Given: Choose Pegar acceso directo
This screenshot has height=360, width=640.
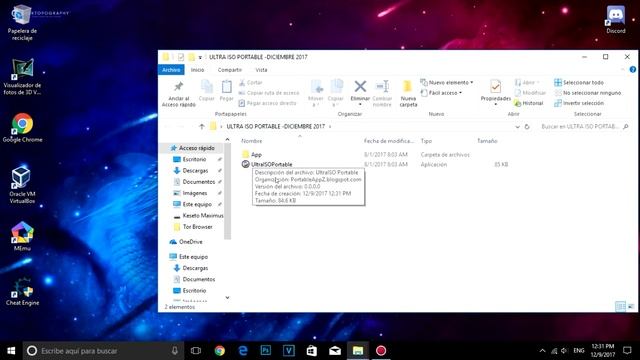Looking at the screenshot, I should tap(267, 103).
